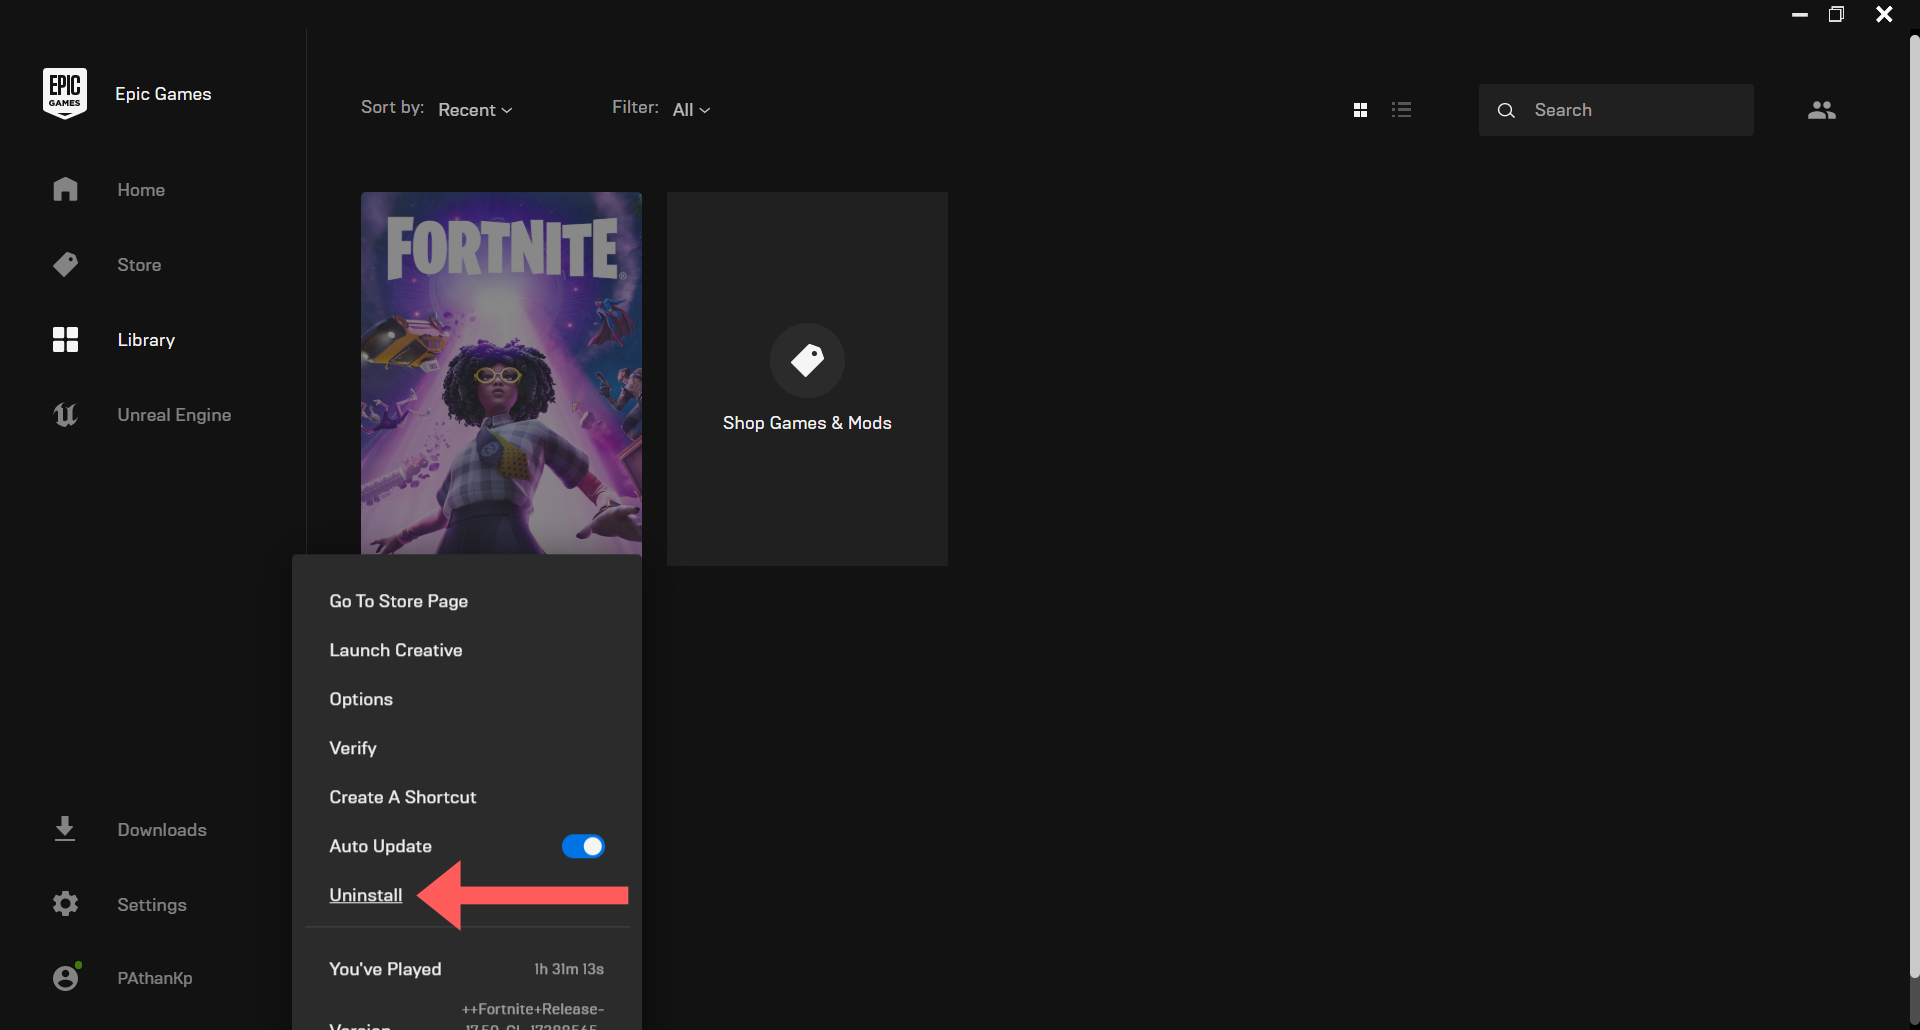The height and width of the screenshot is (1030, 1920).
Task: Select Go To Store Page menu entry
Action: tap(398, 600)
